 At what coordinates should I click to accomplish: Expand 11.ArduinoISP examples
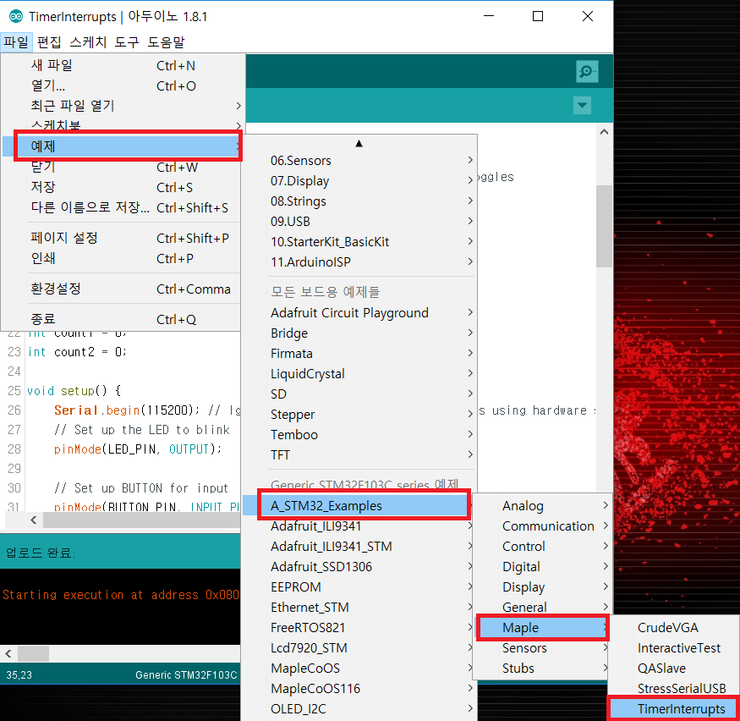359,262
